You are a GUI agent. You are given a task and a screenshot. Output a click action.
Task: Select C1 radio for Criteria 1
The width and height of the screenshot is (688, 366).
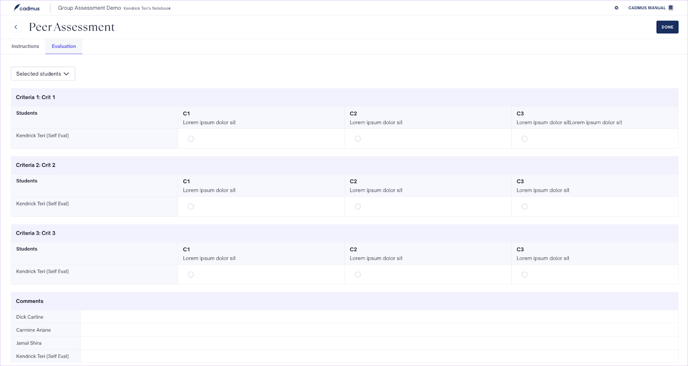[x=191, y=139]
